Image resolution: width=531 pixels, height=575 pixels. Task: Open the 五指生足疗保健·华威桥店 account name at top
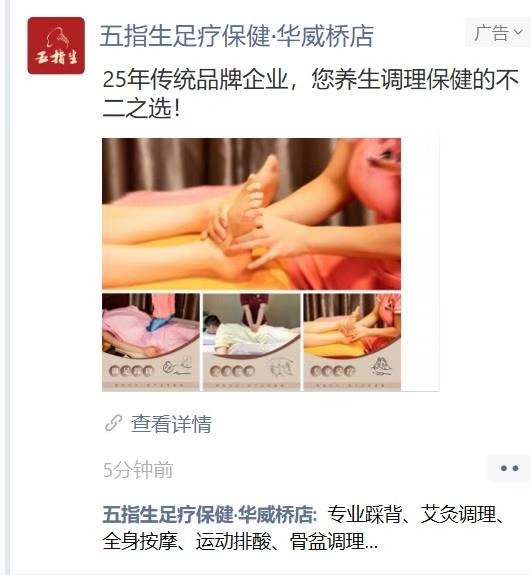click(x=237, y=36)
